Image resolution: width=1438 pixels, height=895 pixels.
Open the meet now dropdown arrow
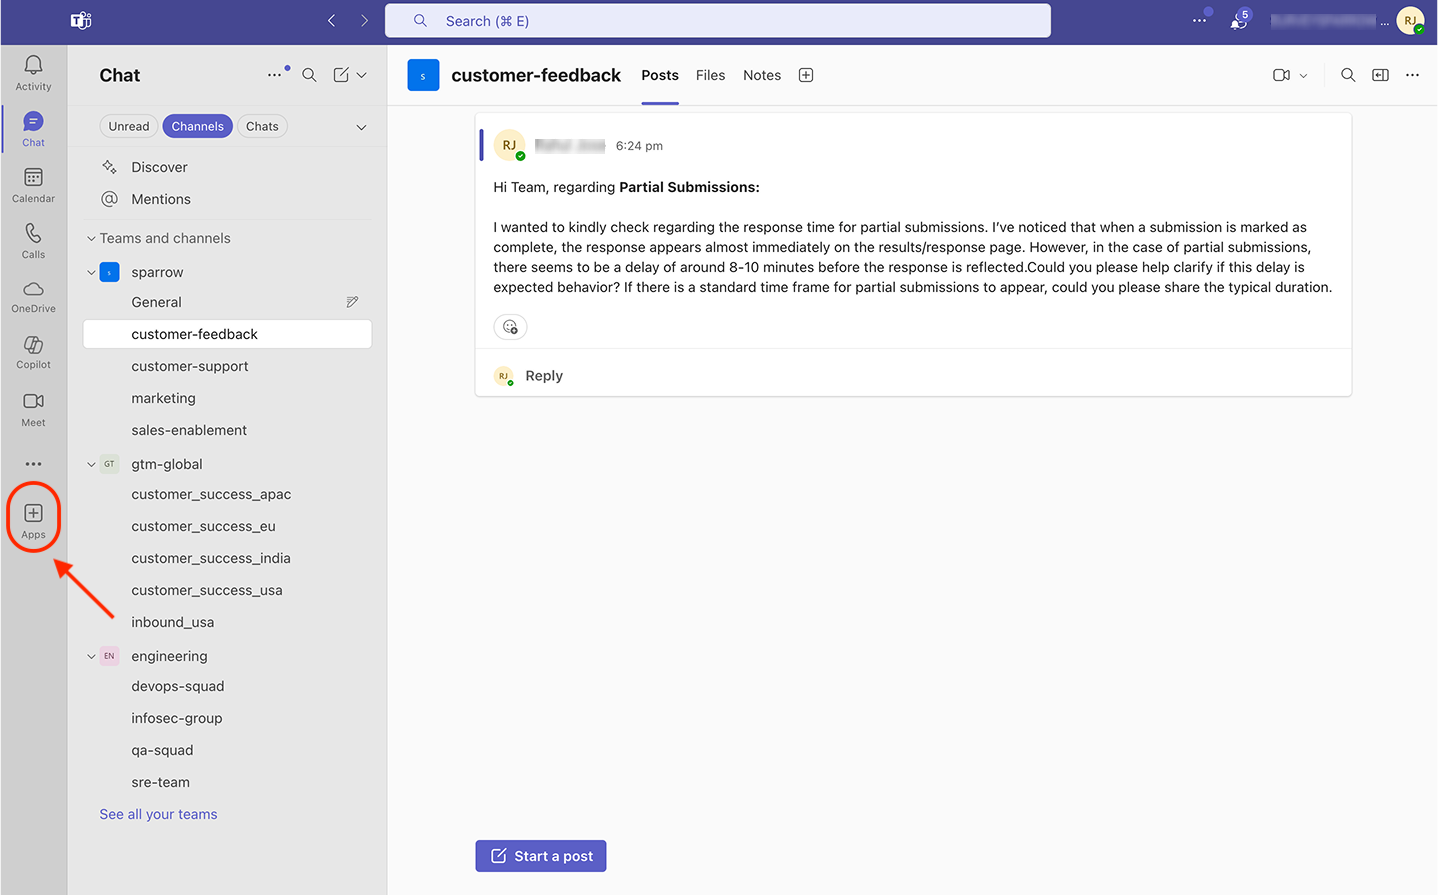(x=1303, y=75)
